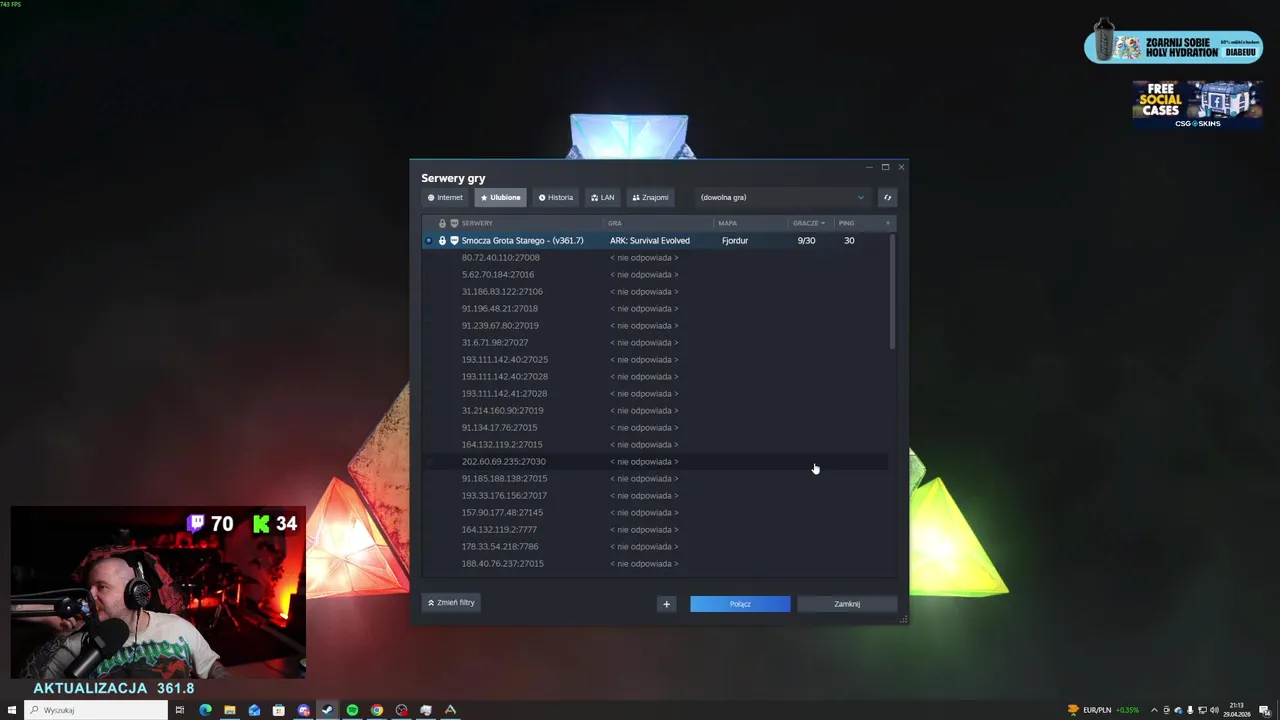Open Spotify from the taskbar
The image size is (1280, 720).
point(352,710)
